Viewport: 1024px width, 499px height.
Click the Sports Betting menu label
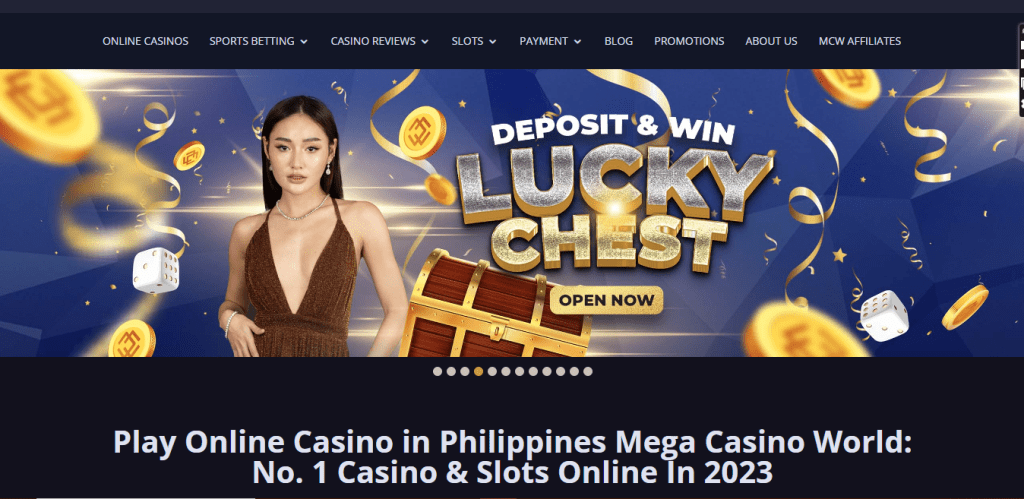tap(251, 40)
